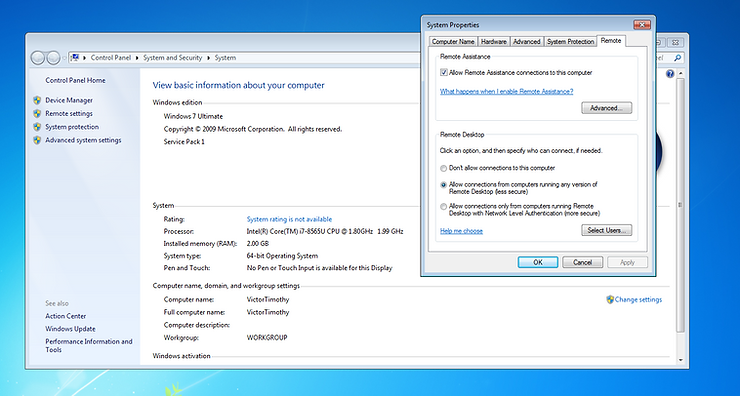Open the System Protection tab
This screenshot has width=740, height=396.
pos(570,42)
